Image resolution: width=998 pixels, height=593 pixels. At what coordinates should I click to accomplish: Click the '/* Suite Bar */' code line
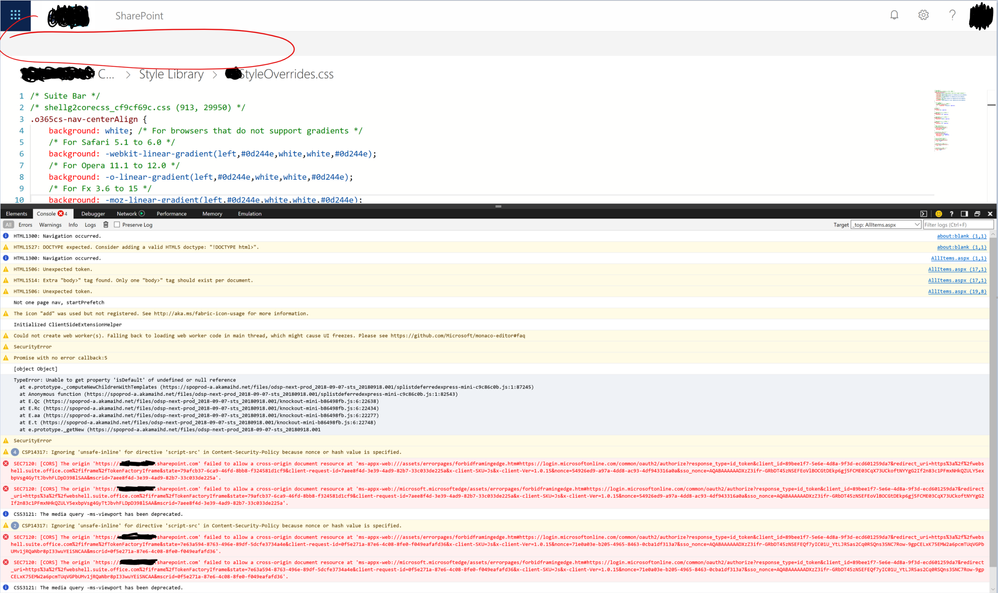(65, 96)
